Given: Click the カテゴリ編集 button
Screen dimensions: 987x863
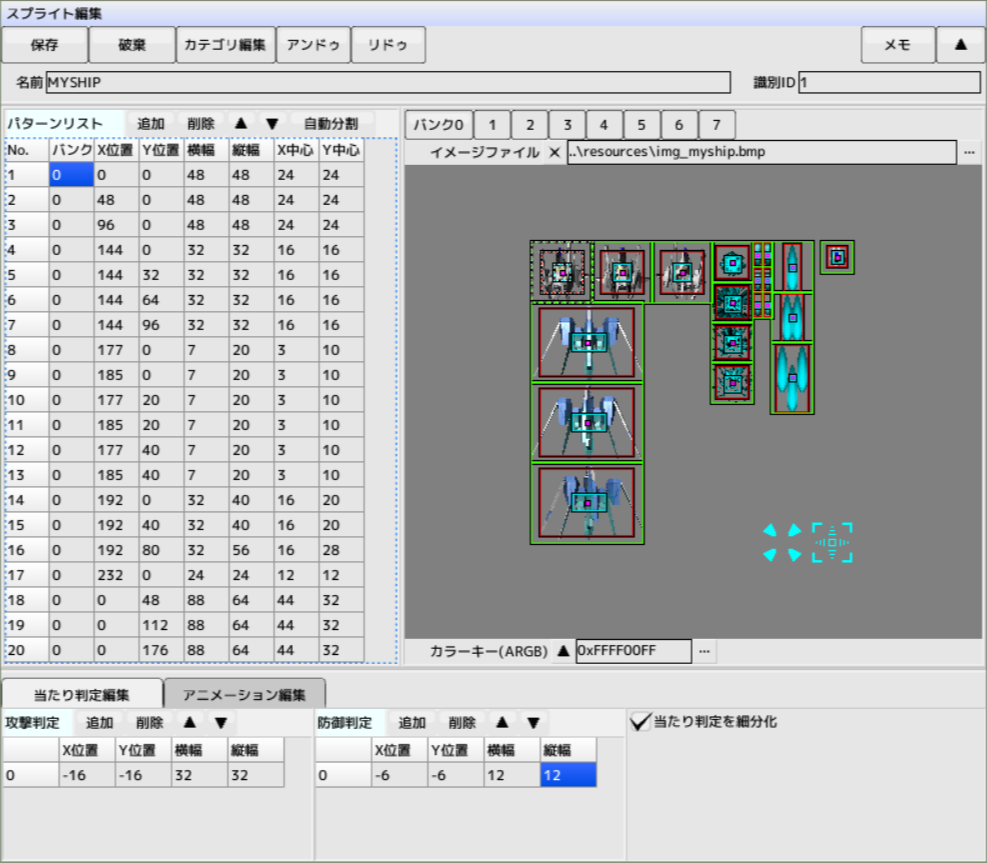Looking at the screenshot, I should (224, 45).
